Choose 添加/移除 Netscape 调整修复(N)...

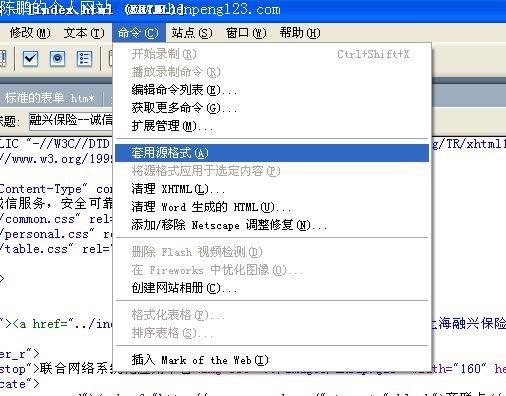pos(272,225)
